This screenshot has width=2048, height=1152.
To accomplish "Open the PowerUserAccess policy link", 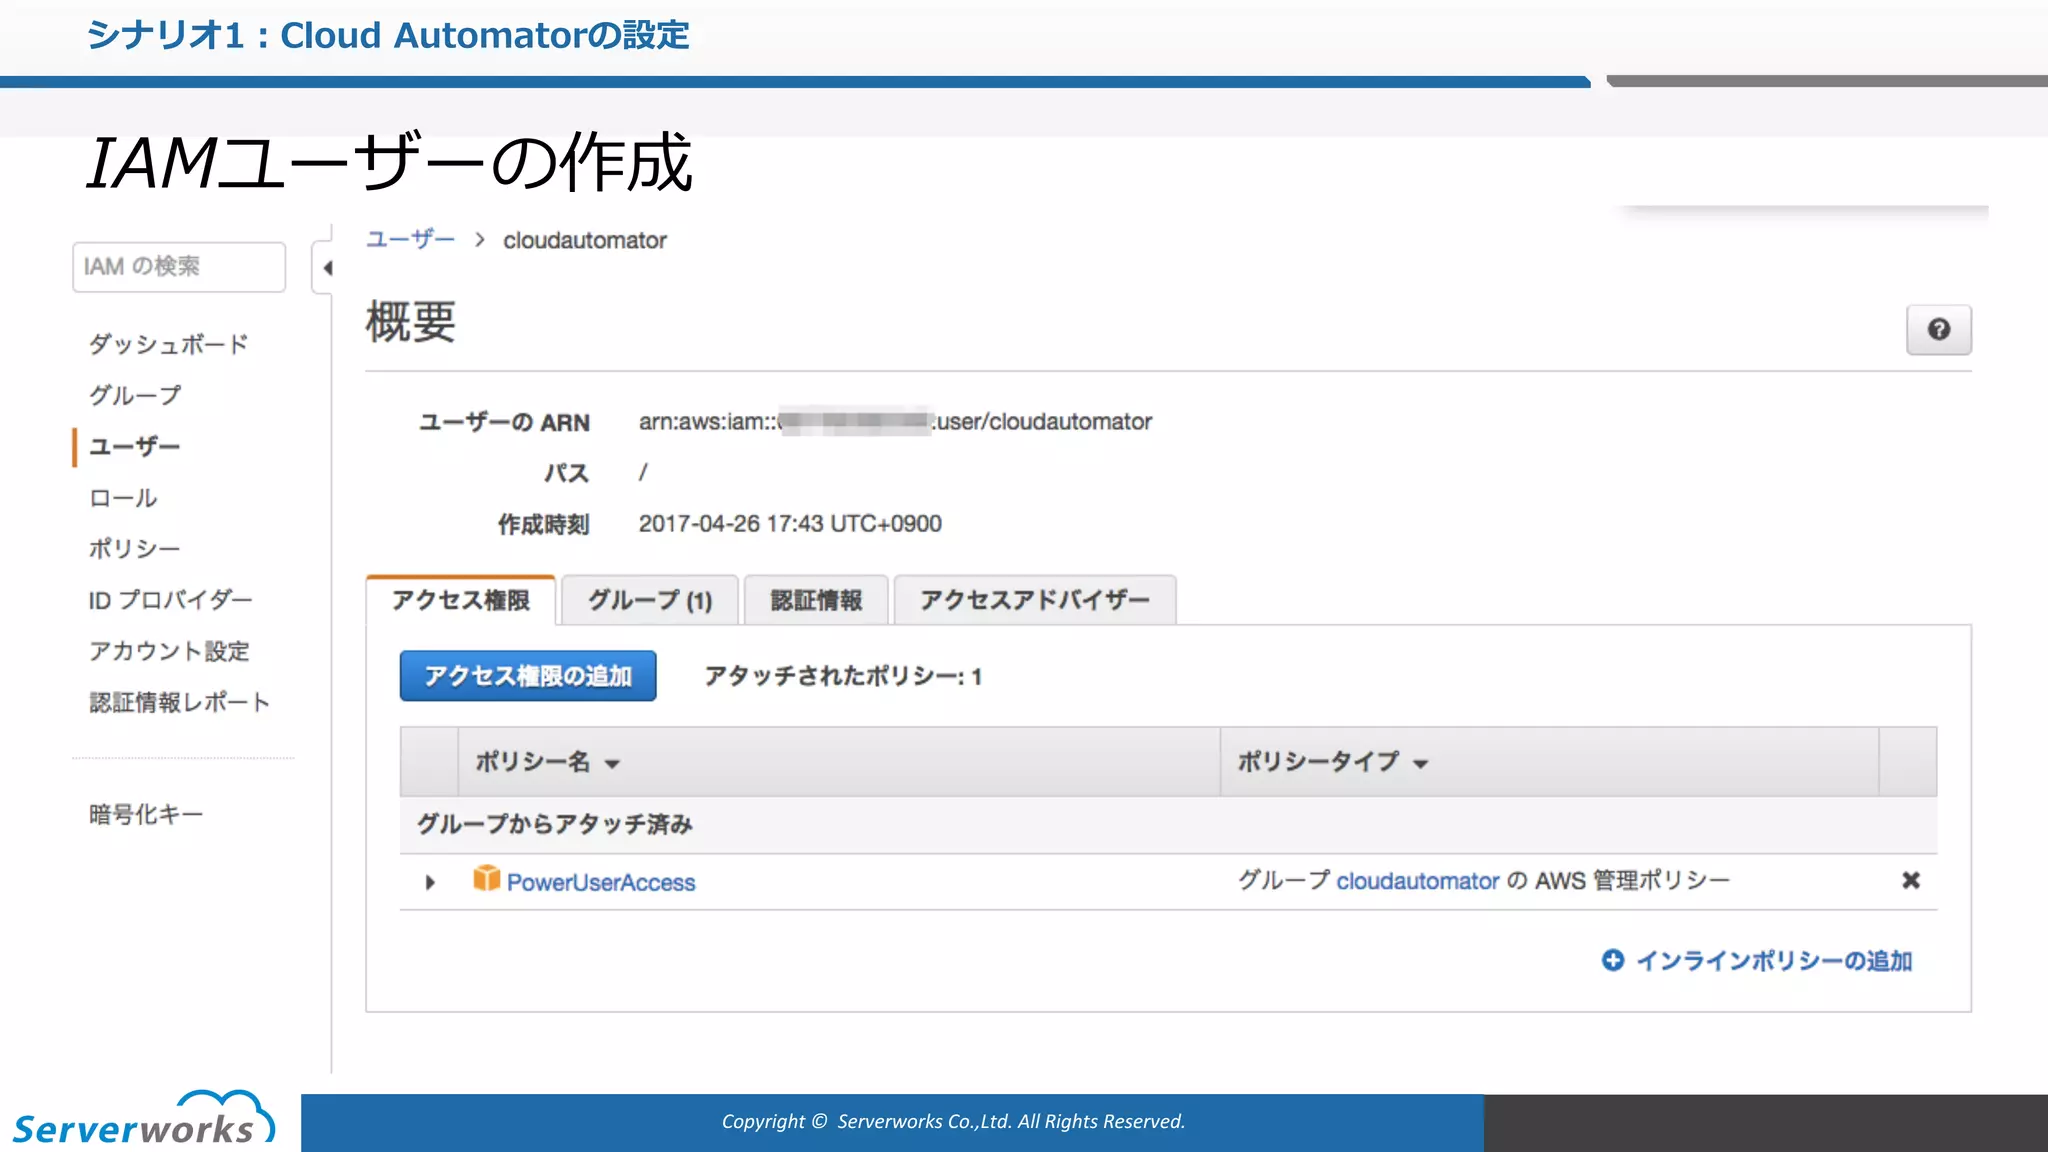I will coord(601,882).
